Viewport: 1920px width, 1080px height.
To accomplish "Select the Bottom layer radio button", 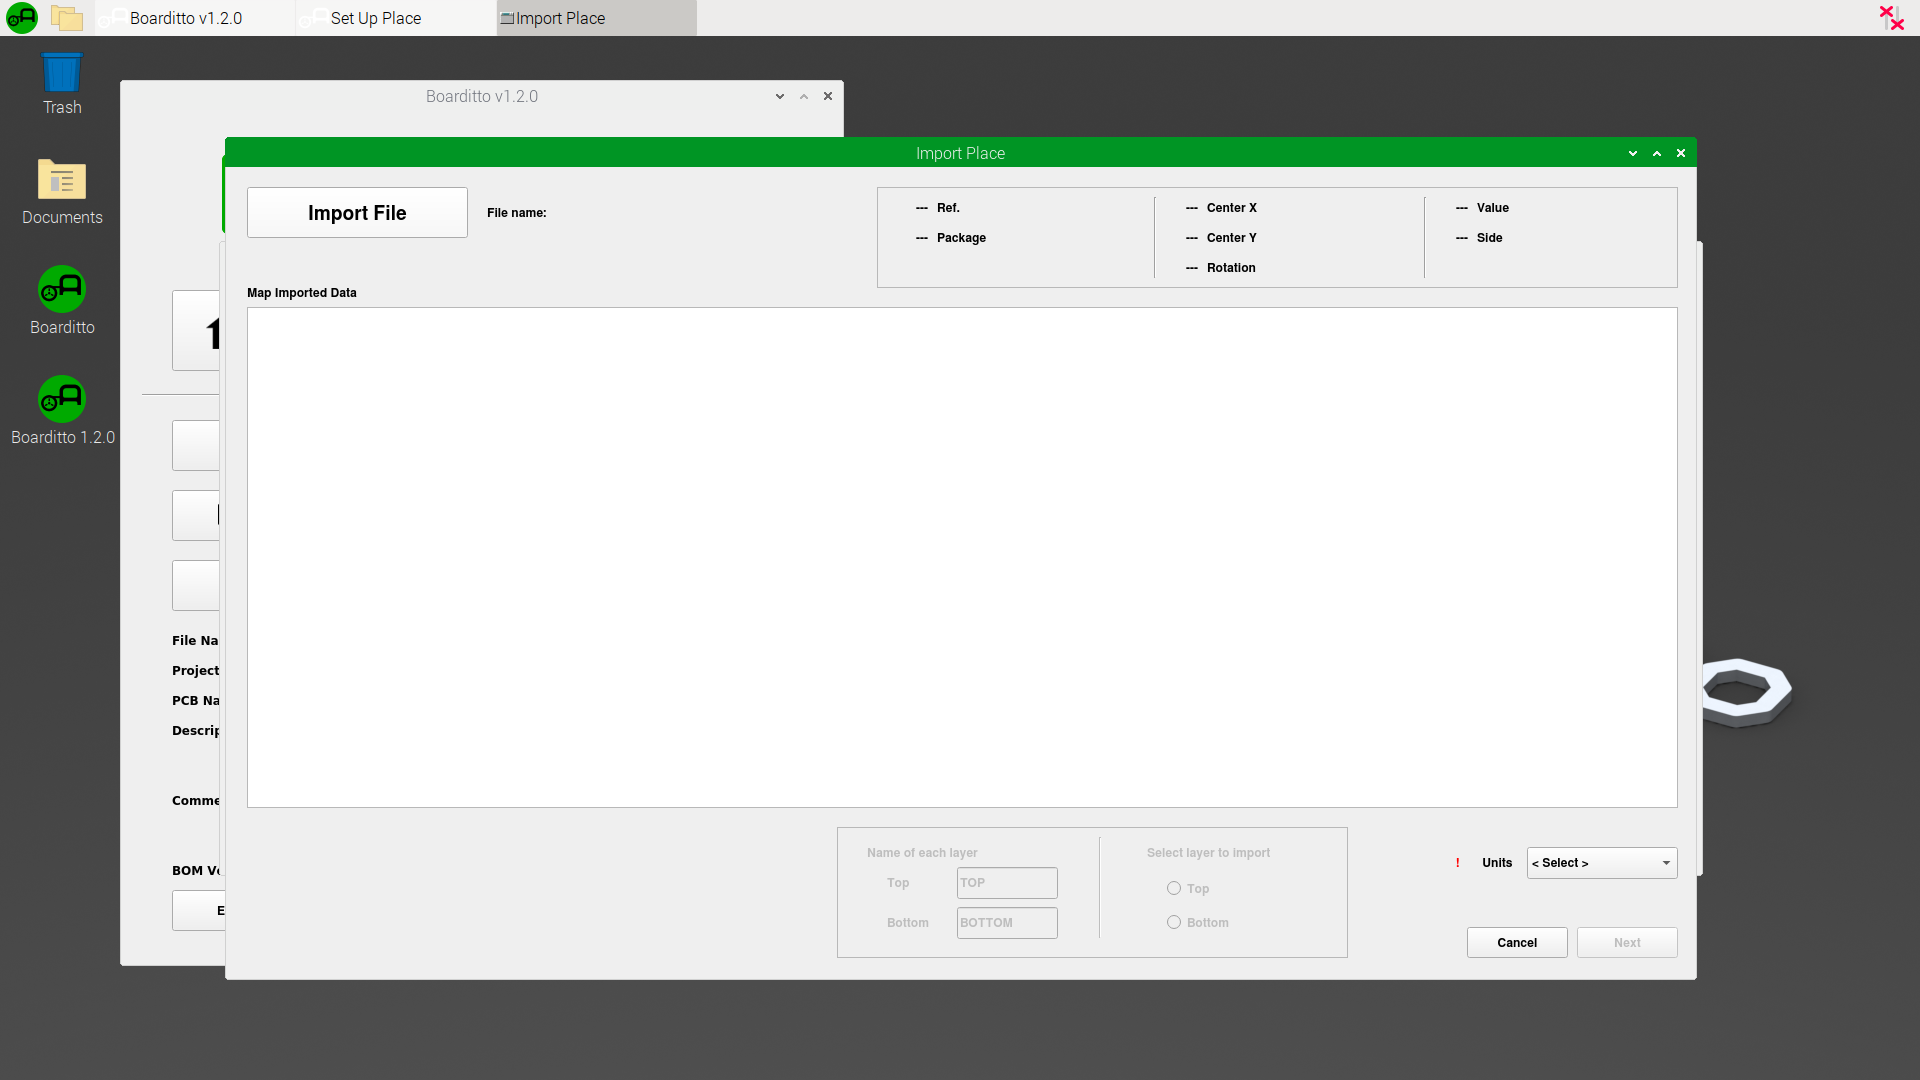I will 1174,922.
